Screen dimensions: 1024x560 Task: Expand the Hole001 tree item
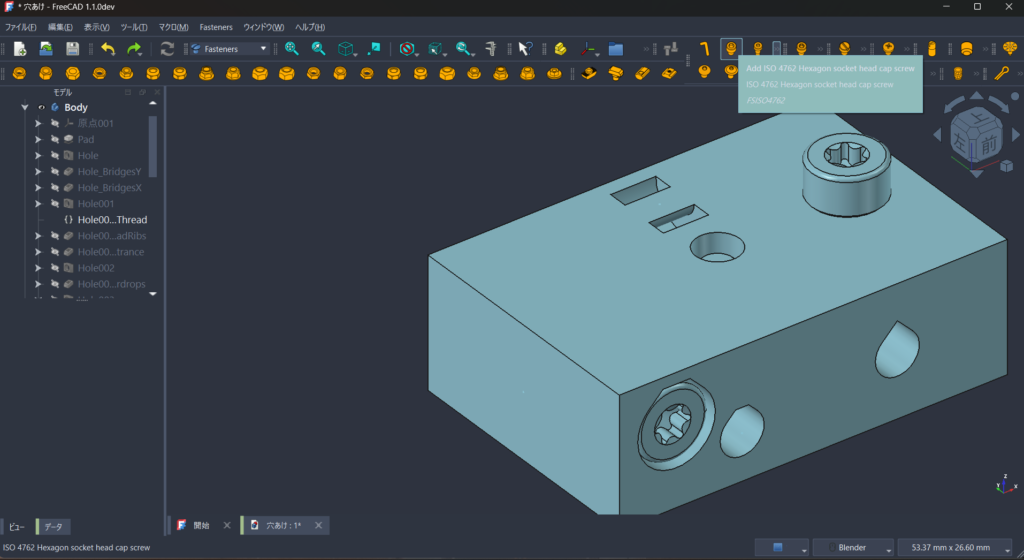coord(38,204)
